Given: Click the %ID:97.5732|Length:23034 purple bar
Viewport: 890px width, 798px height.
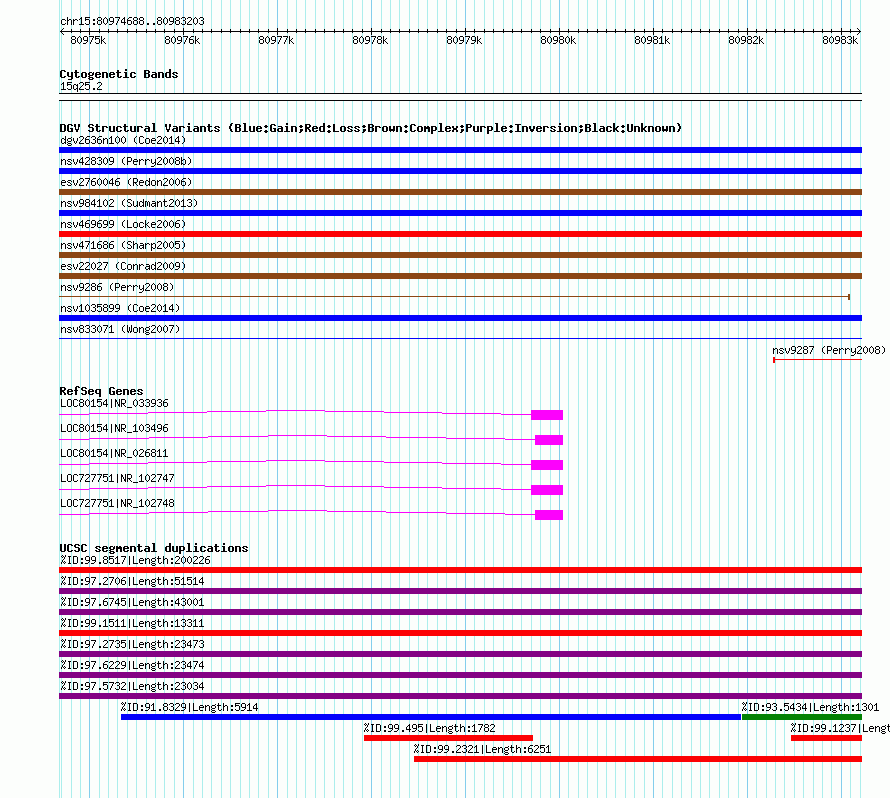Looking at the screenshot, I should tap(460, 696).
